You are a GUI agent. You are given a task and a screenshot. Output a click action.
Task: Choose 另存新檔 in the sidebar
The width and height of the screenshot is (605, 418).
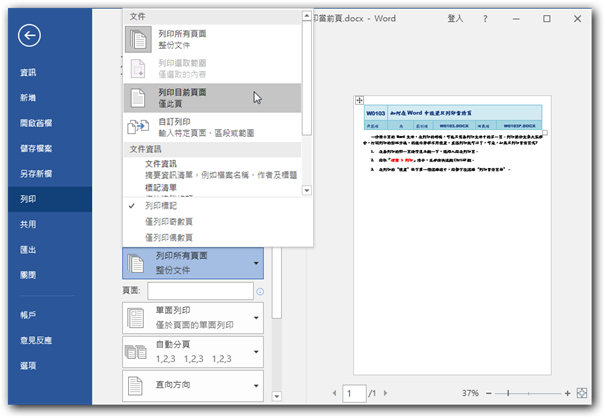36,174
